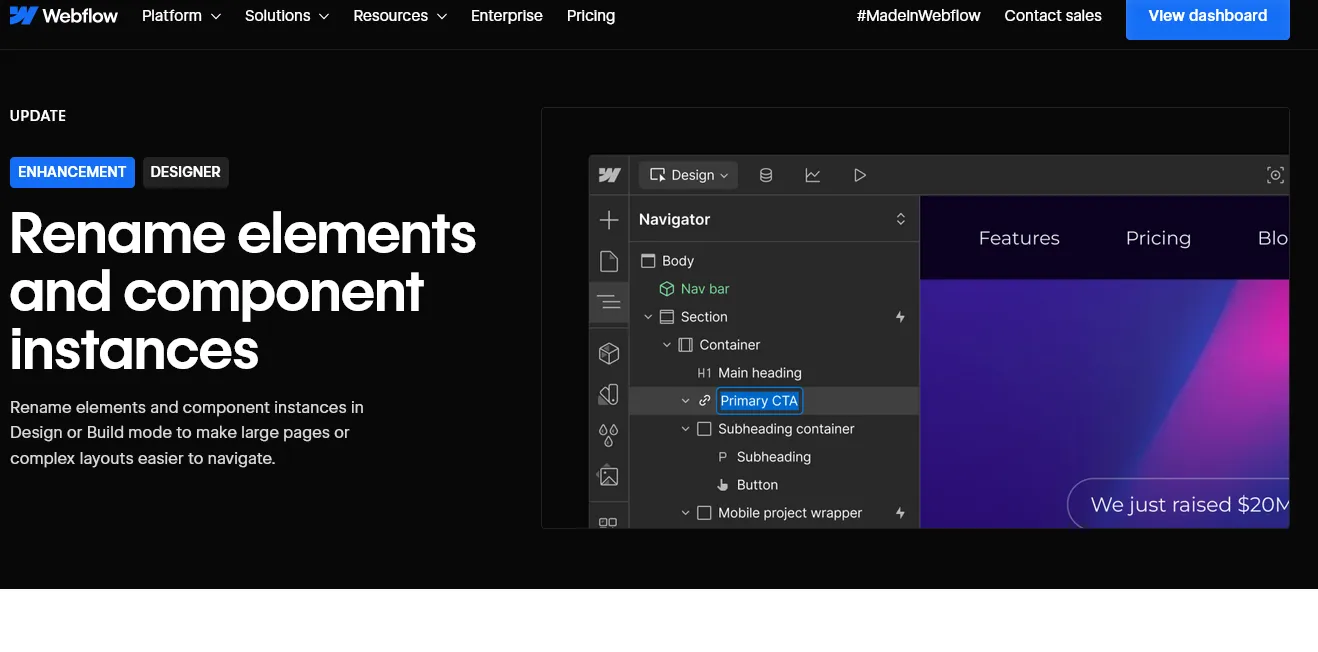Click the Contact sales link

pos(1053,16)
